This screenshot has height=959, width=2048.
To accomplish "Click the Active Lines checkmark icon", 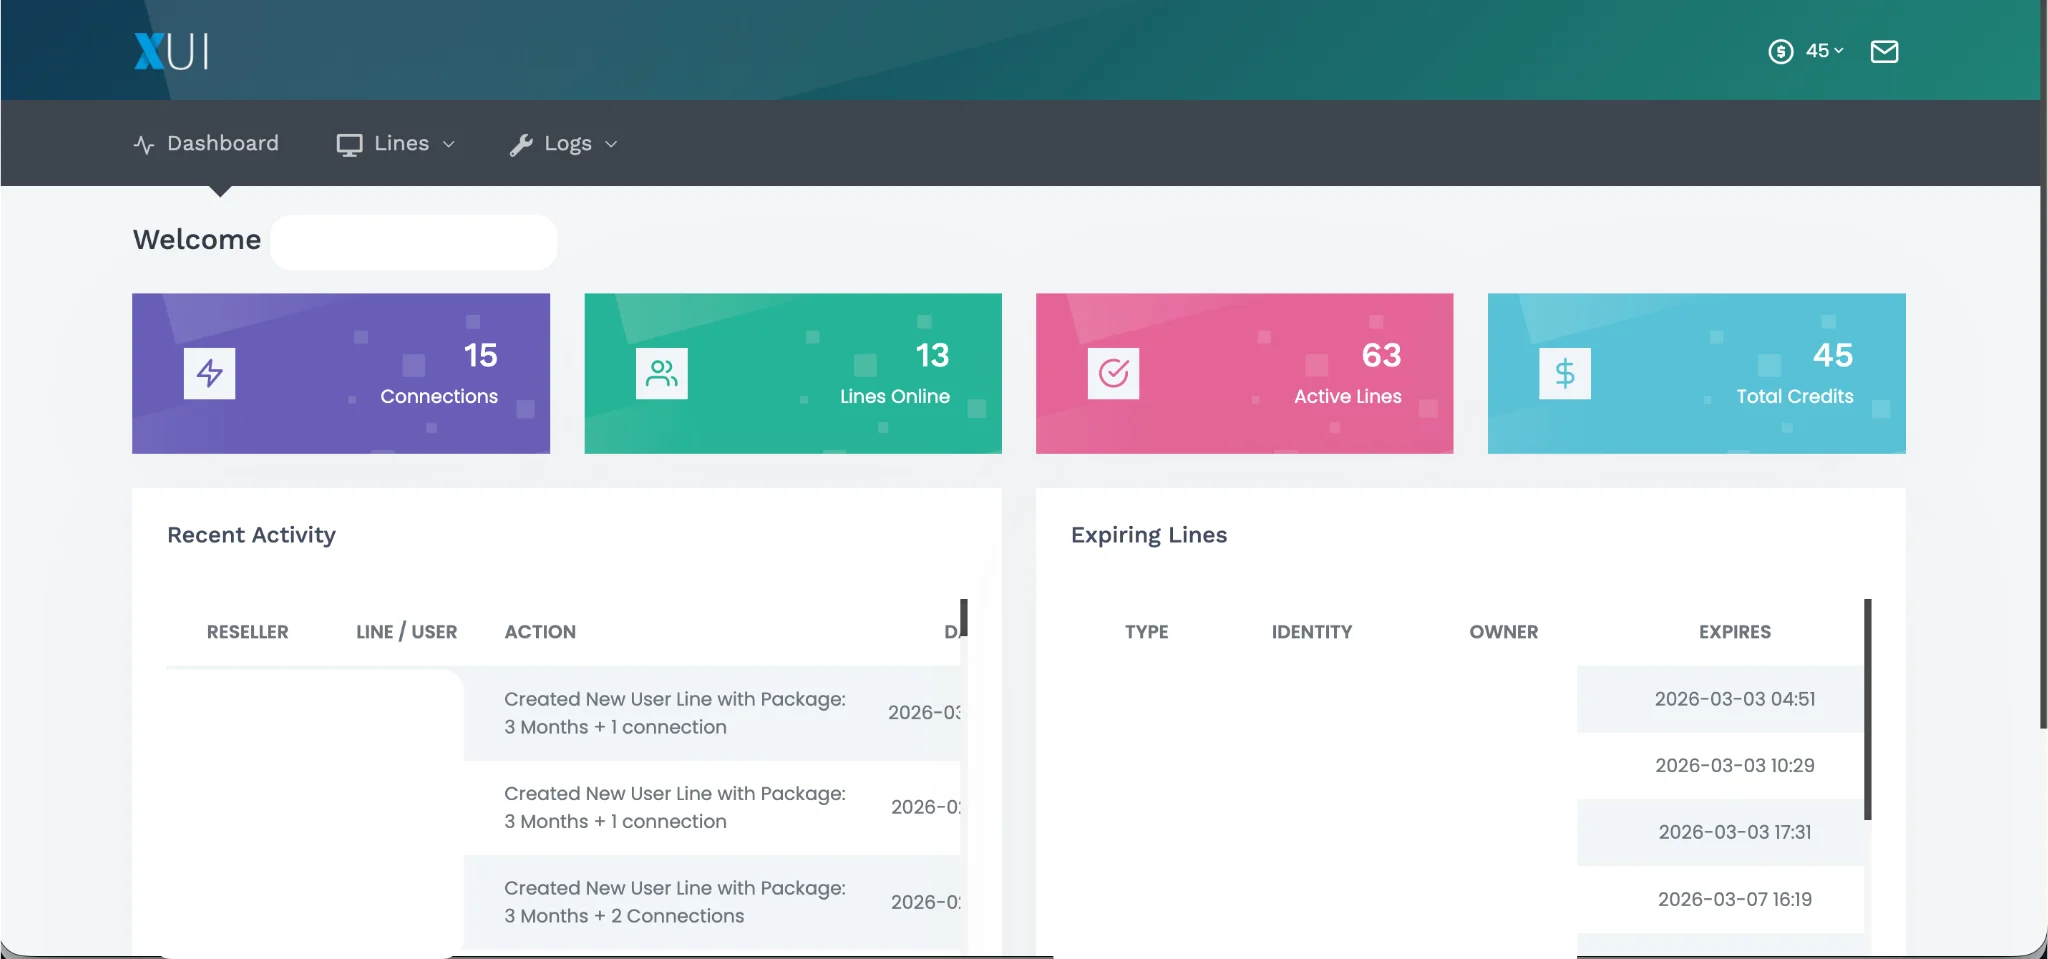I will coord(1113,374).
